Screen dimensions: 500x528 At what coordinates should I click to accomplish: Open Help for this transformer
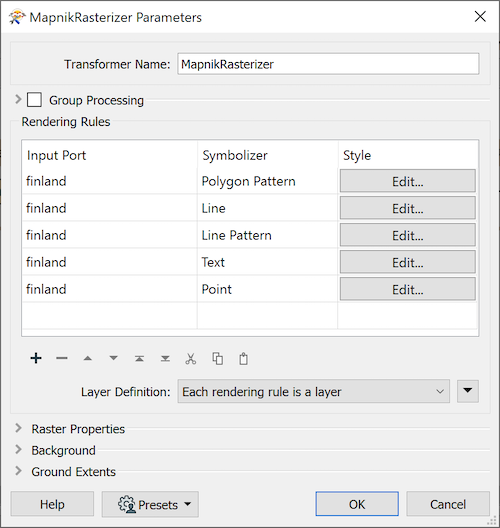click(x=52, y=504)
